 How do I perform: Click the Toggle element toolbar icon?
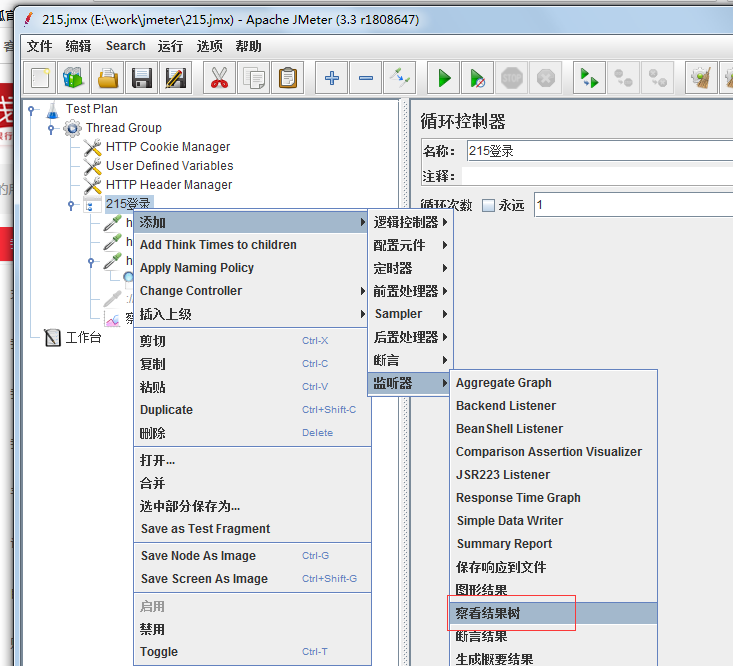[x=400, y=78]
